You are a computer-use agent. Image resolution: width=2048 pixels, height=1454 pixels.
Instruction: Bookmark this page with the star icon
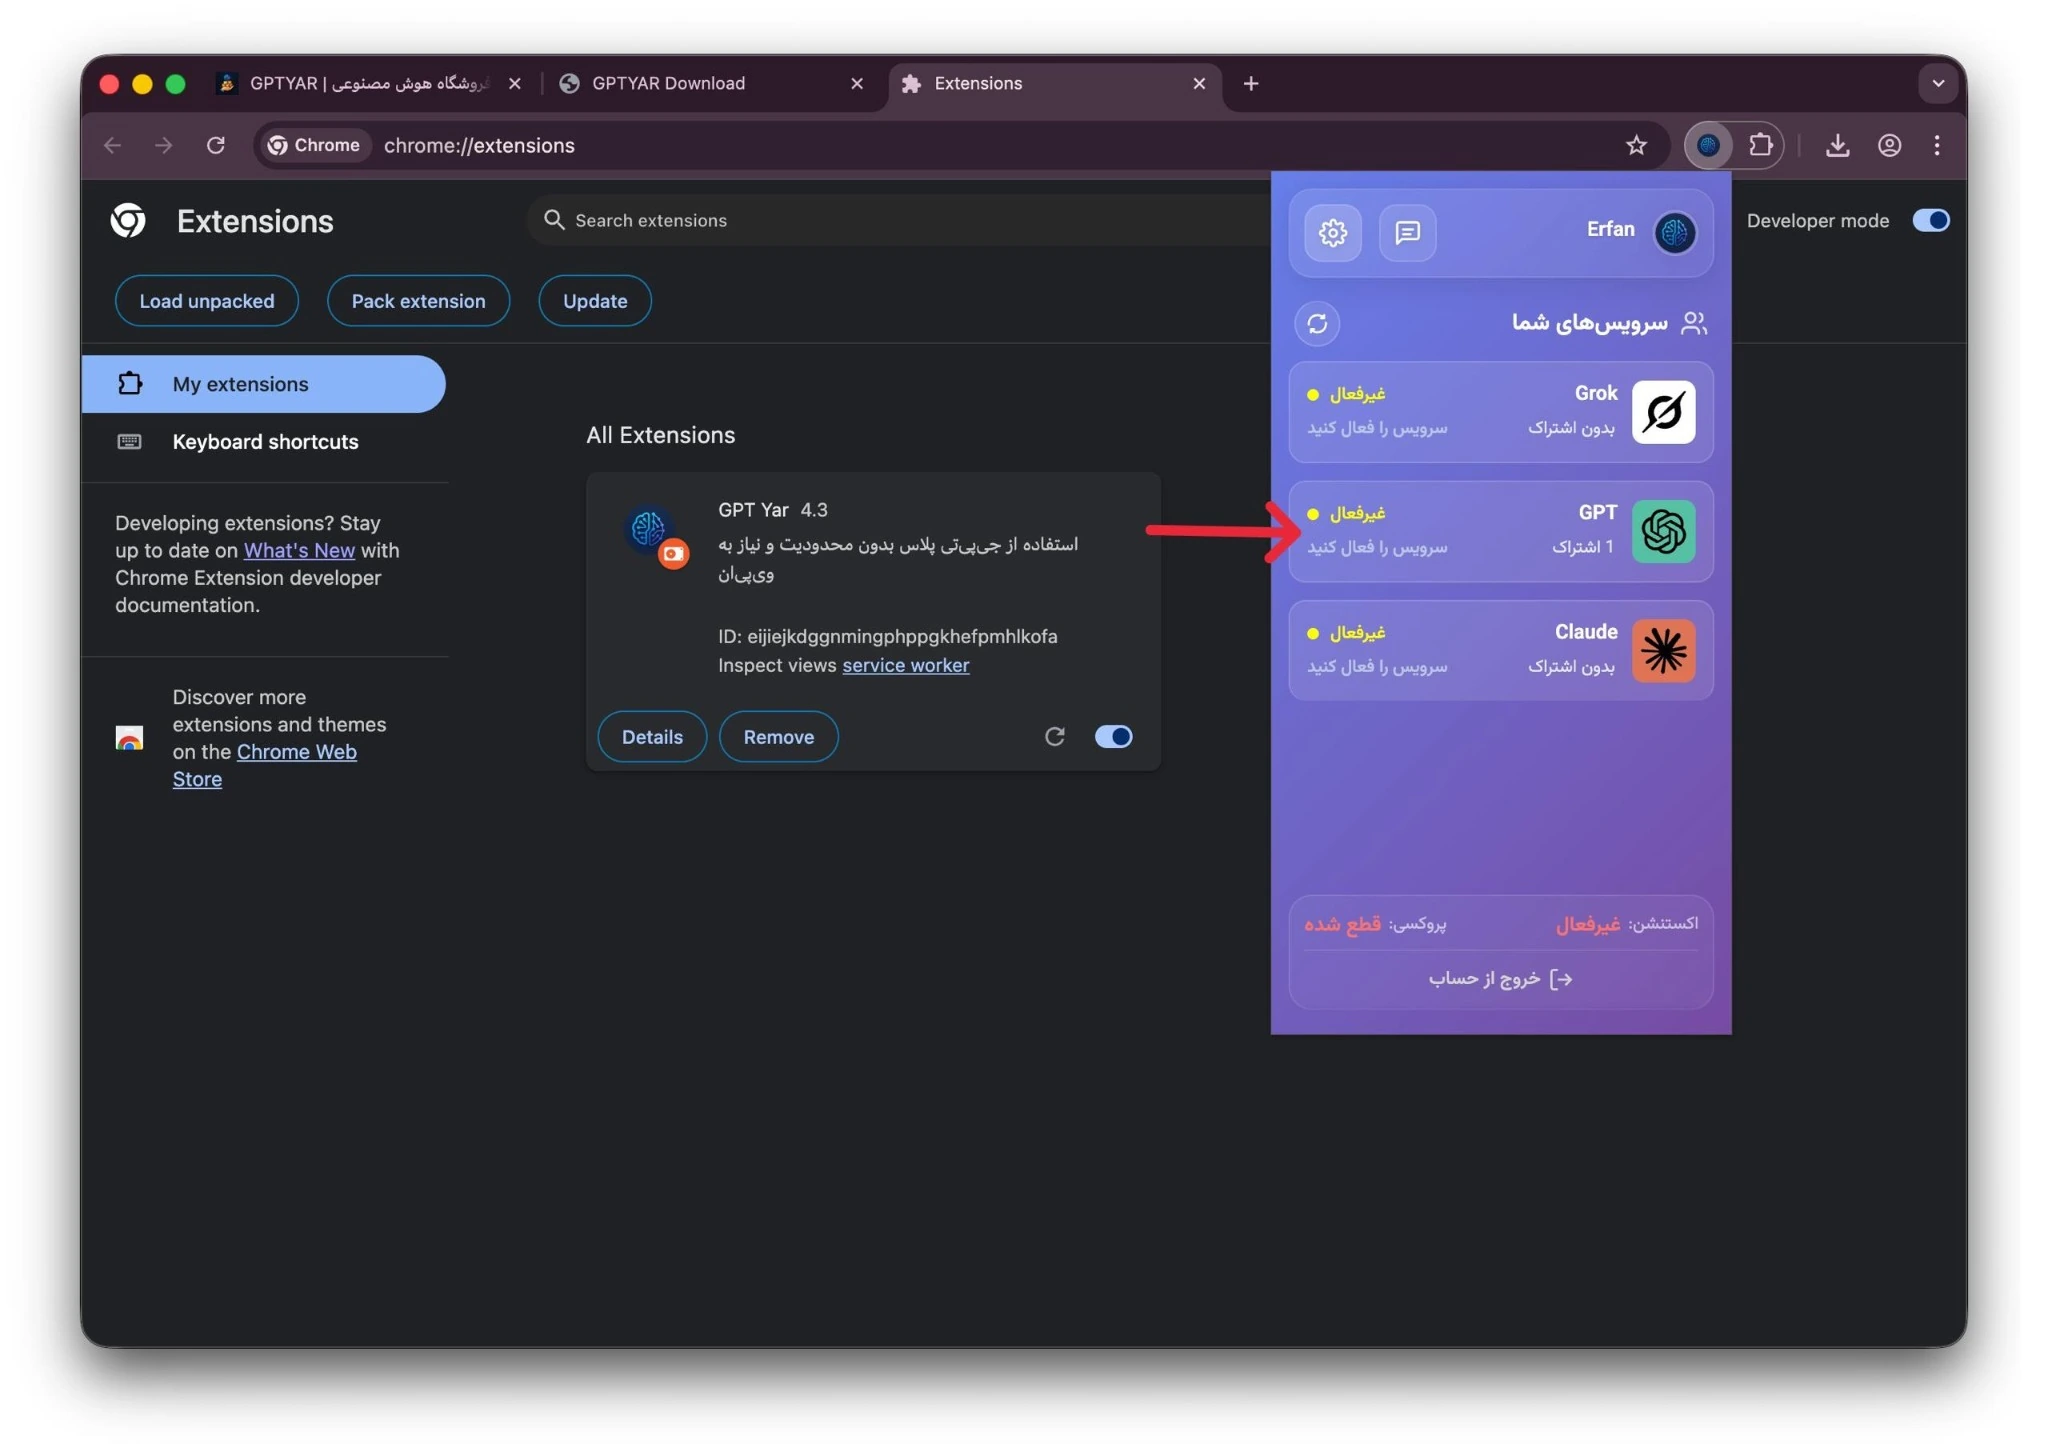coord(1636,145)
